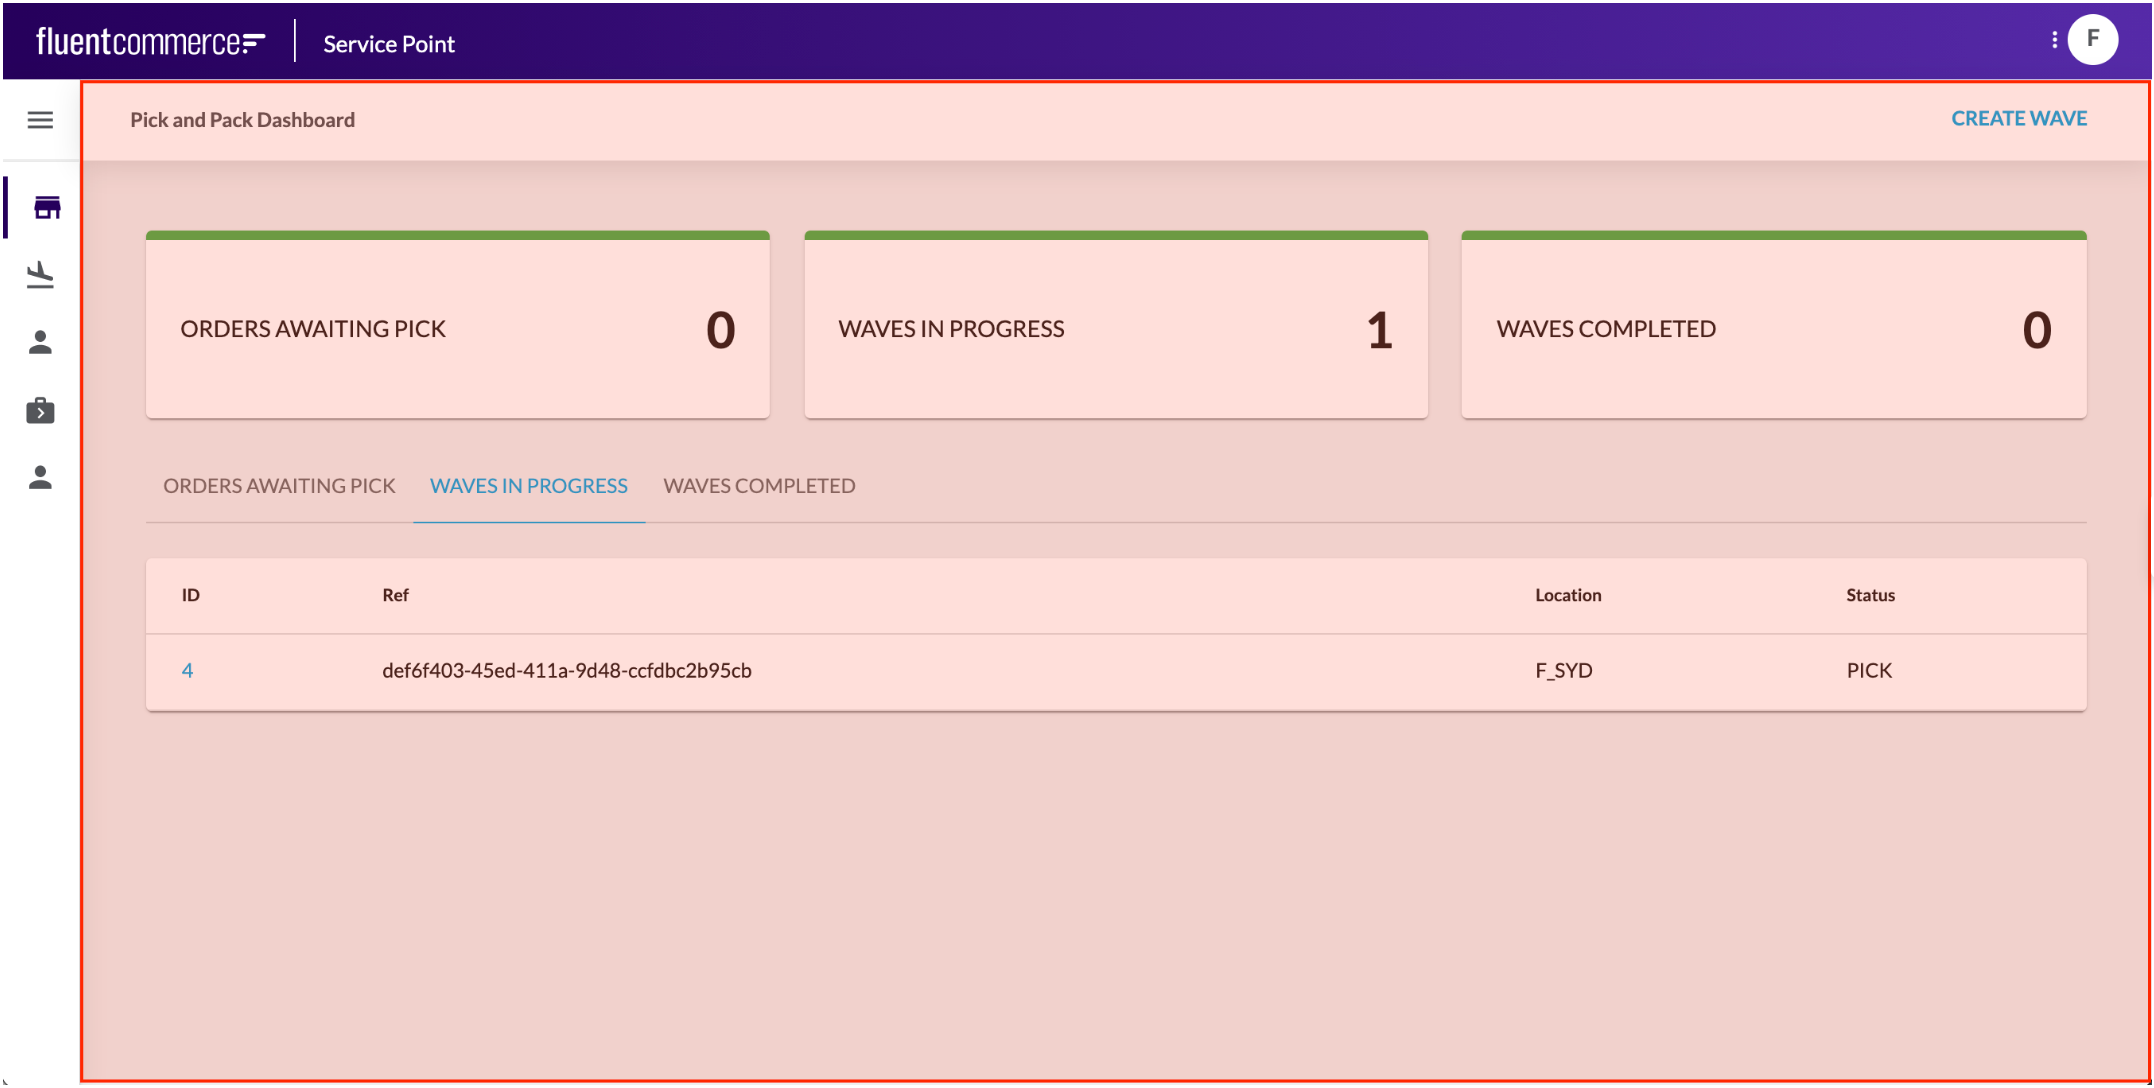Viewport: 2154px width, 1088px height.
Task: Select the Waves In Progress tab
Action: [528, 486]
